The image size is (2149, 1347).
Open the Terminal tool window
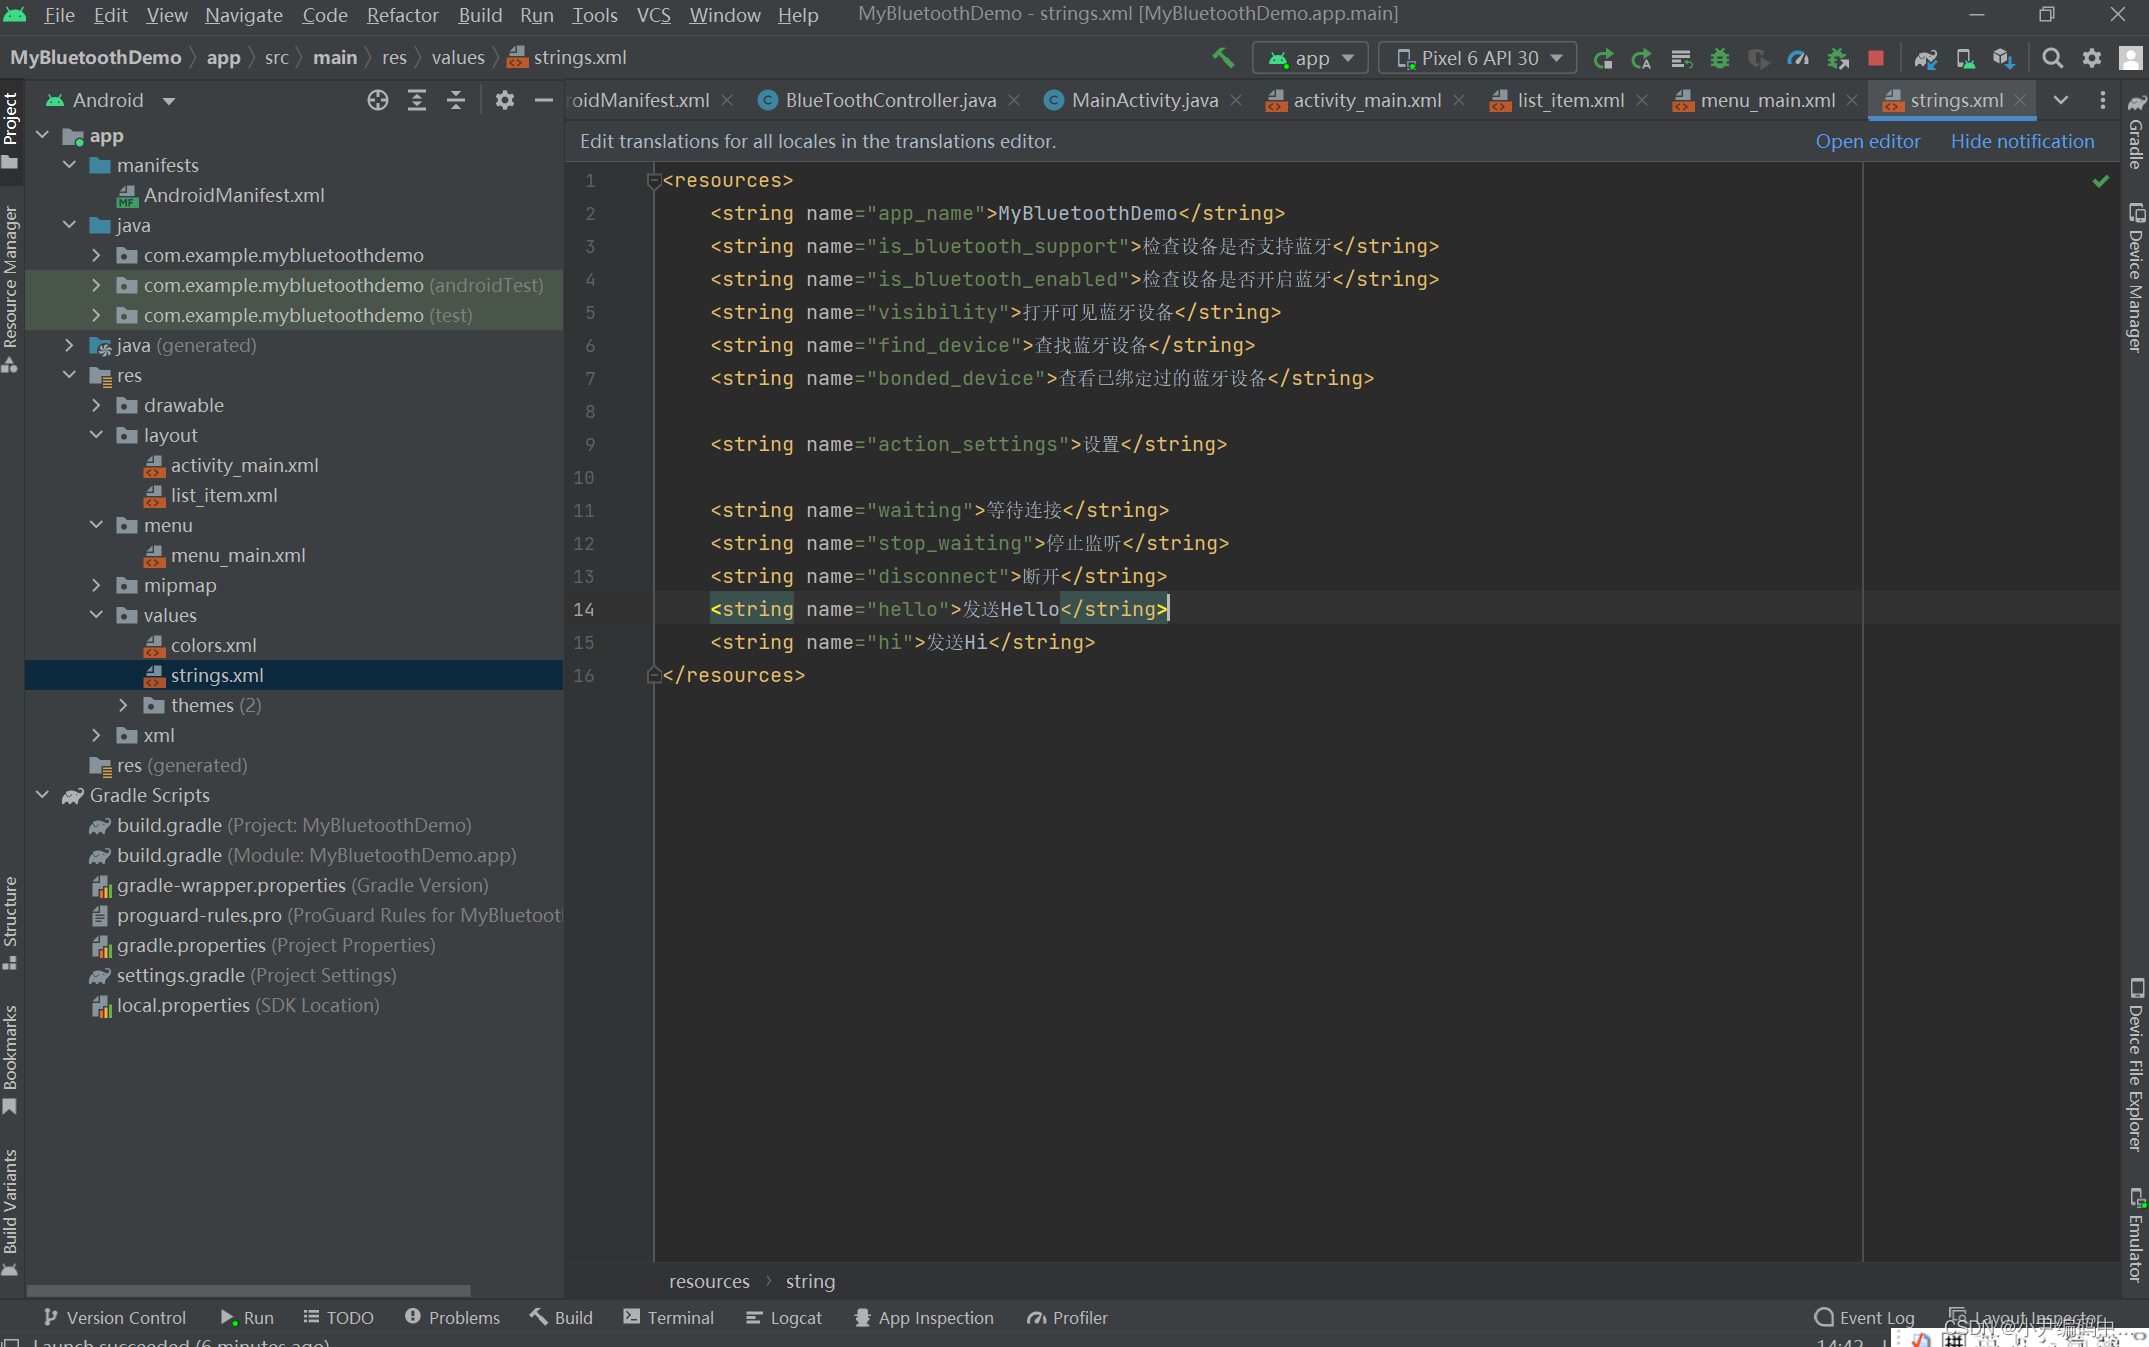pos(669,1318)
